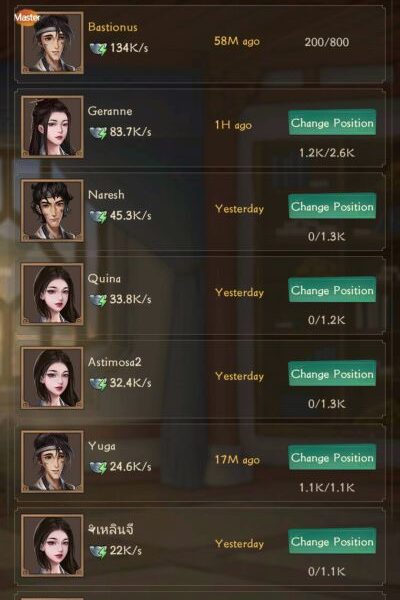Change Position for Astimosa2
The image size is (400, 600).
(x=332, y=374)
